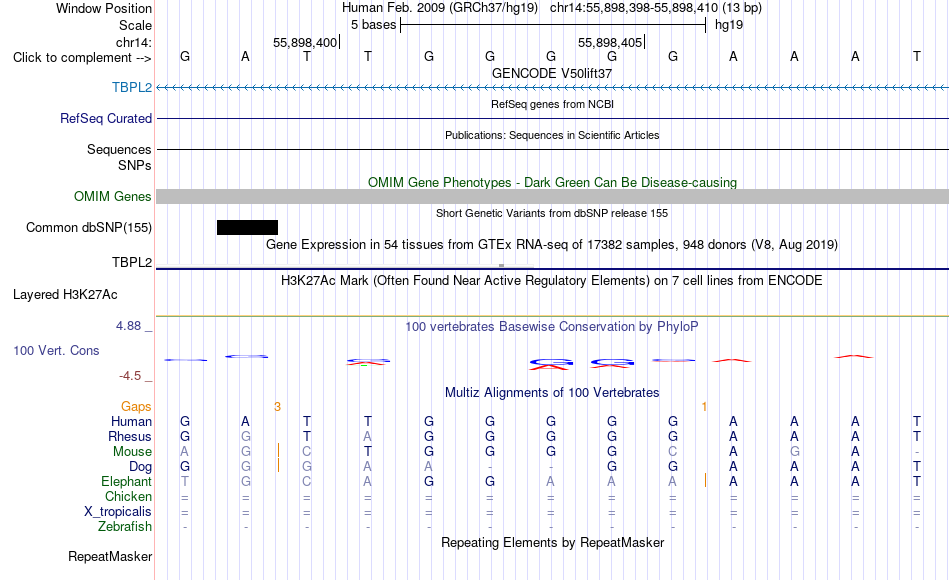Click the black TBPL2 GTEx label
The image size is (950, 580).
[x=132, y=262]
